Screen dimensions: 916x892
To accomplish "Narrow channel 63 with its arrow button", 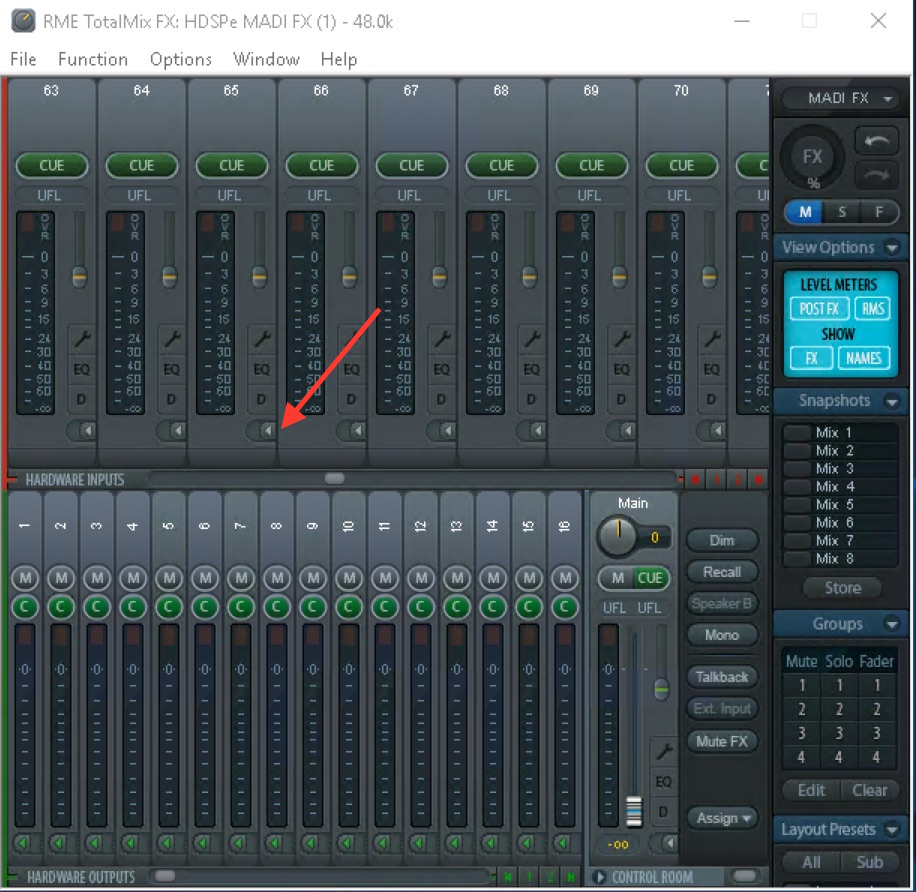I will 82,431.
